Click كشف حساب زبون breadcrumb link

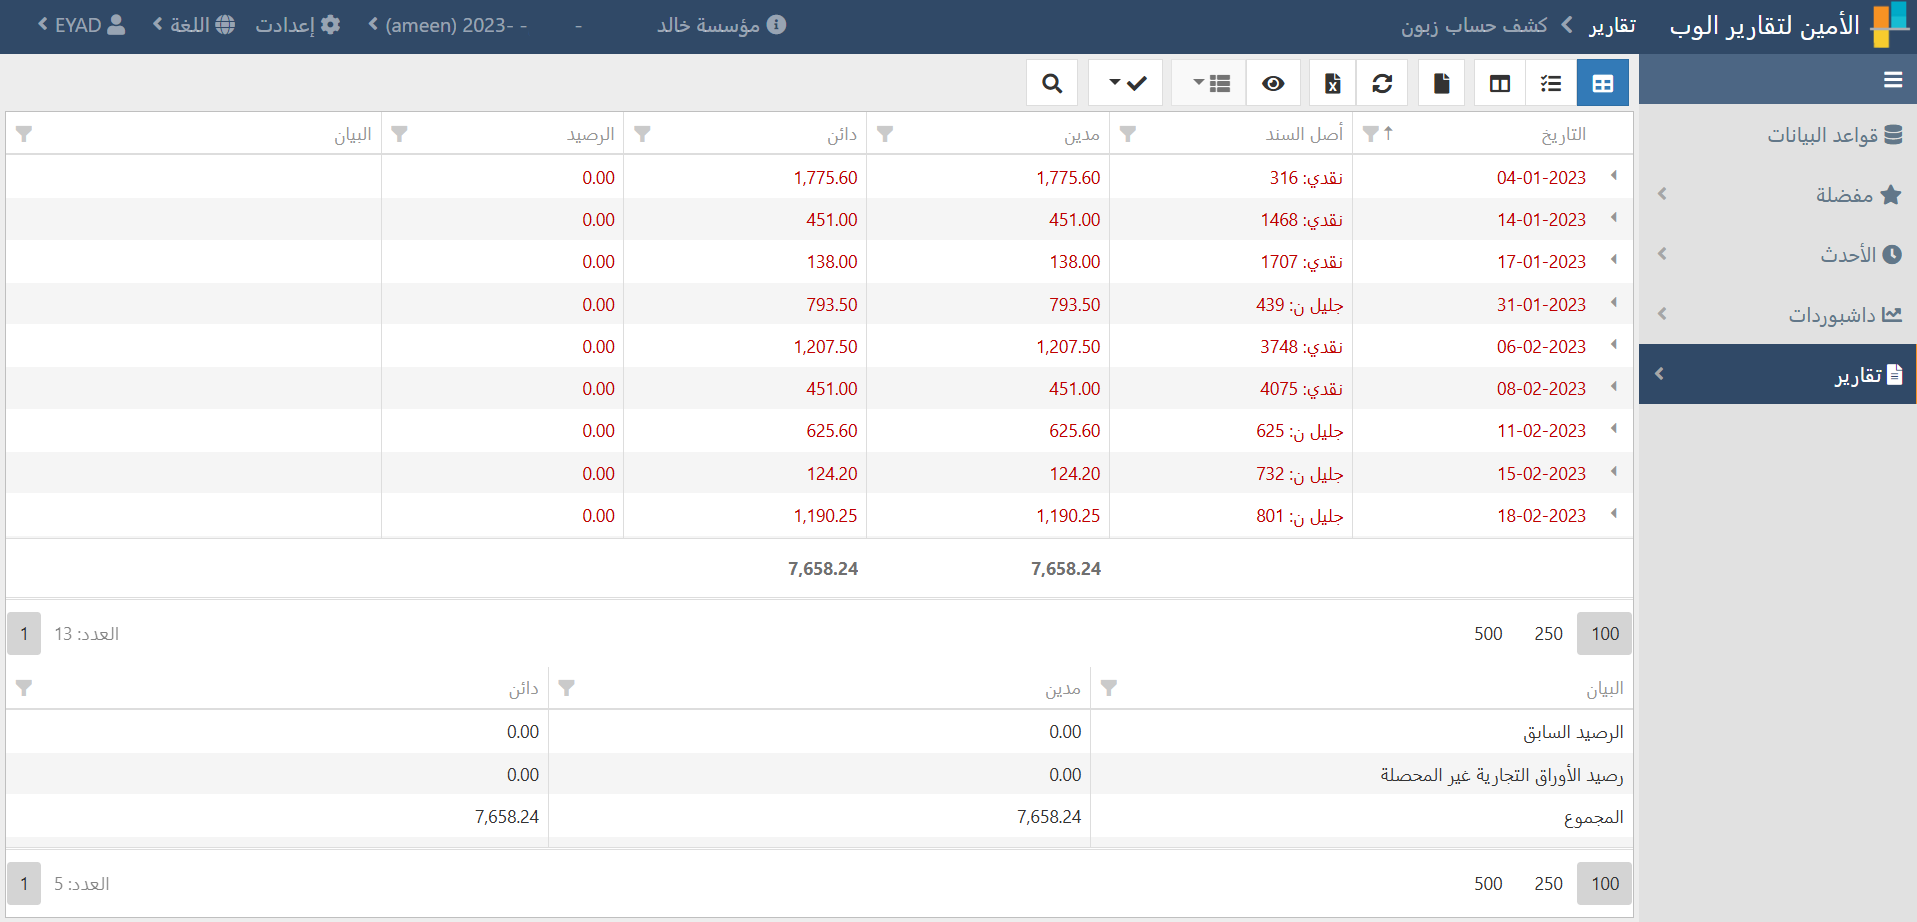[1473, 25]
